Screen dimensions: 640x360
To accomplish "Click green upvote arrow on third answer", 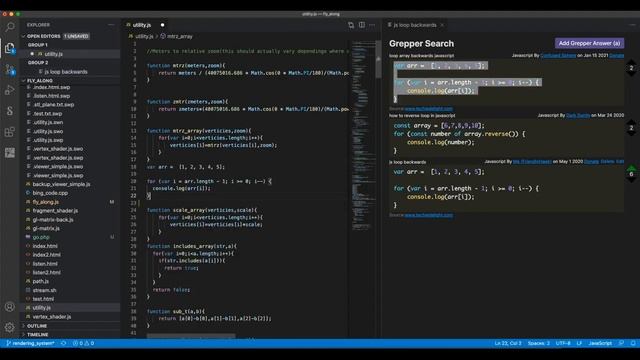I will click(x=631, y=168).
